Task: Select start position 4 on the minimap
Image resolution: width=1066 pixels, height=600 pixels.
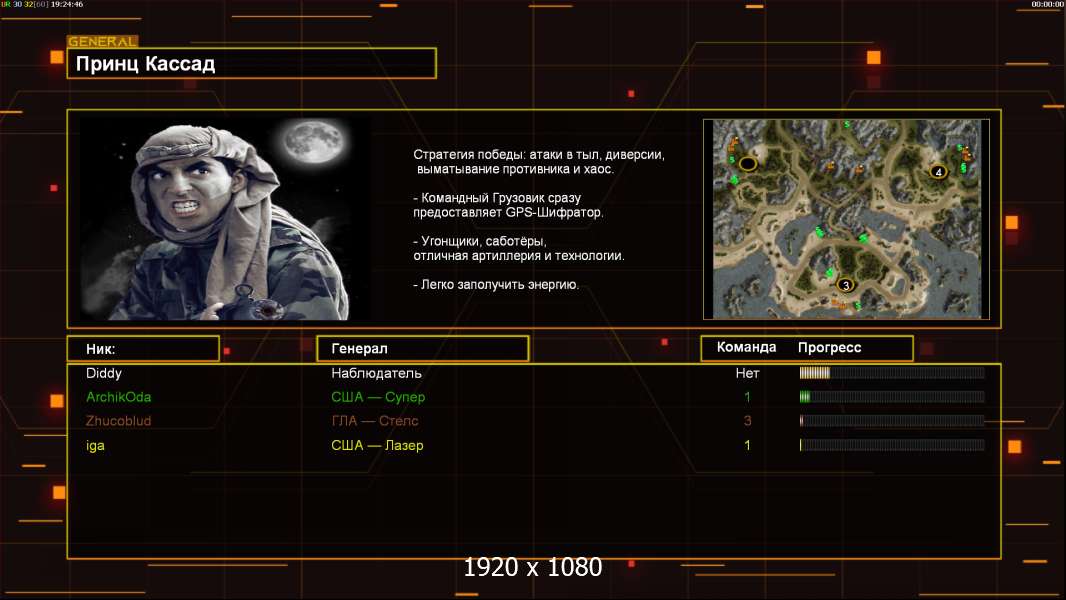Action: 939,172
